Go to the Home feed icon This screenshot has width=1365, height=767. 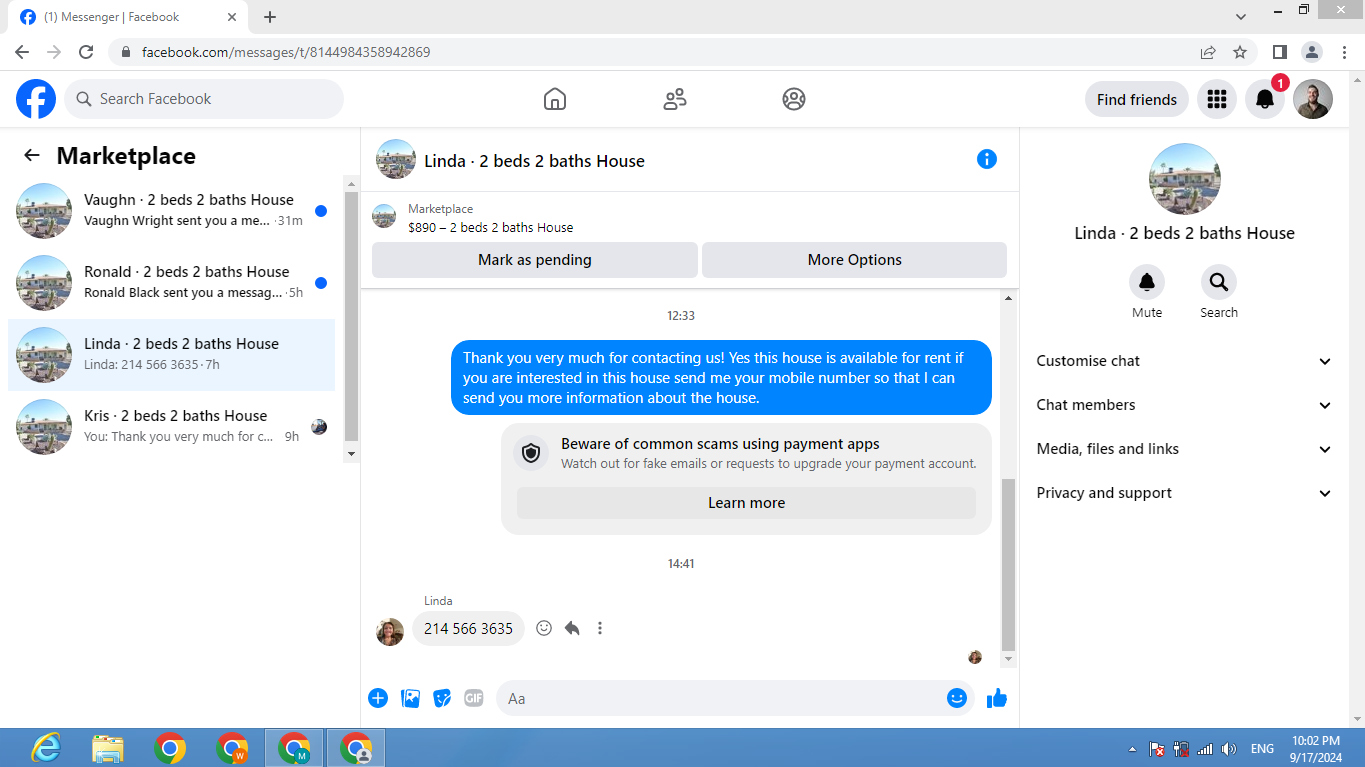point(555,99)
